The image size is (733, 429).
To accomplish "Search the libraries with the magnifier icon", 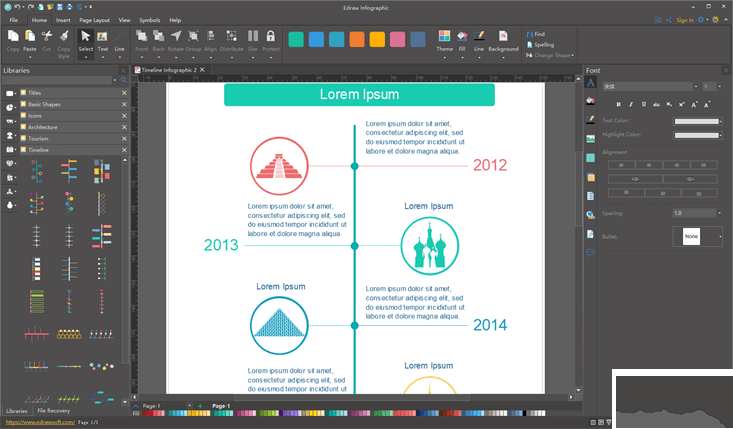I will (x=124, y=80).
